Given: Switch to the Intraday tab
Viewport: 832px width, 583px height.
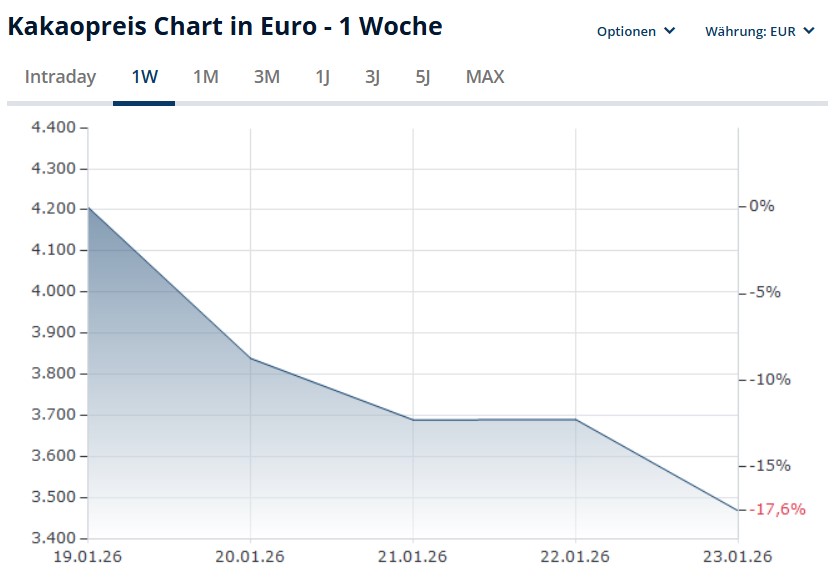Looking at the screenshot, I should [x=60, y=77].
